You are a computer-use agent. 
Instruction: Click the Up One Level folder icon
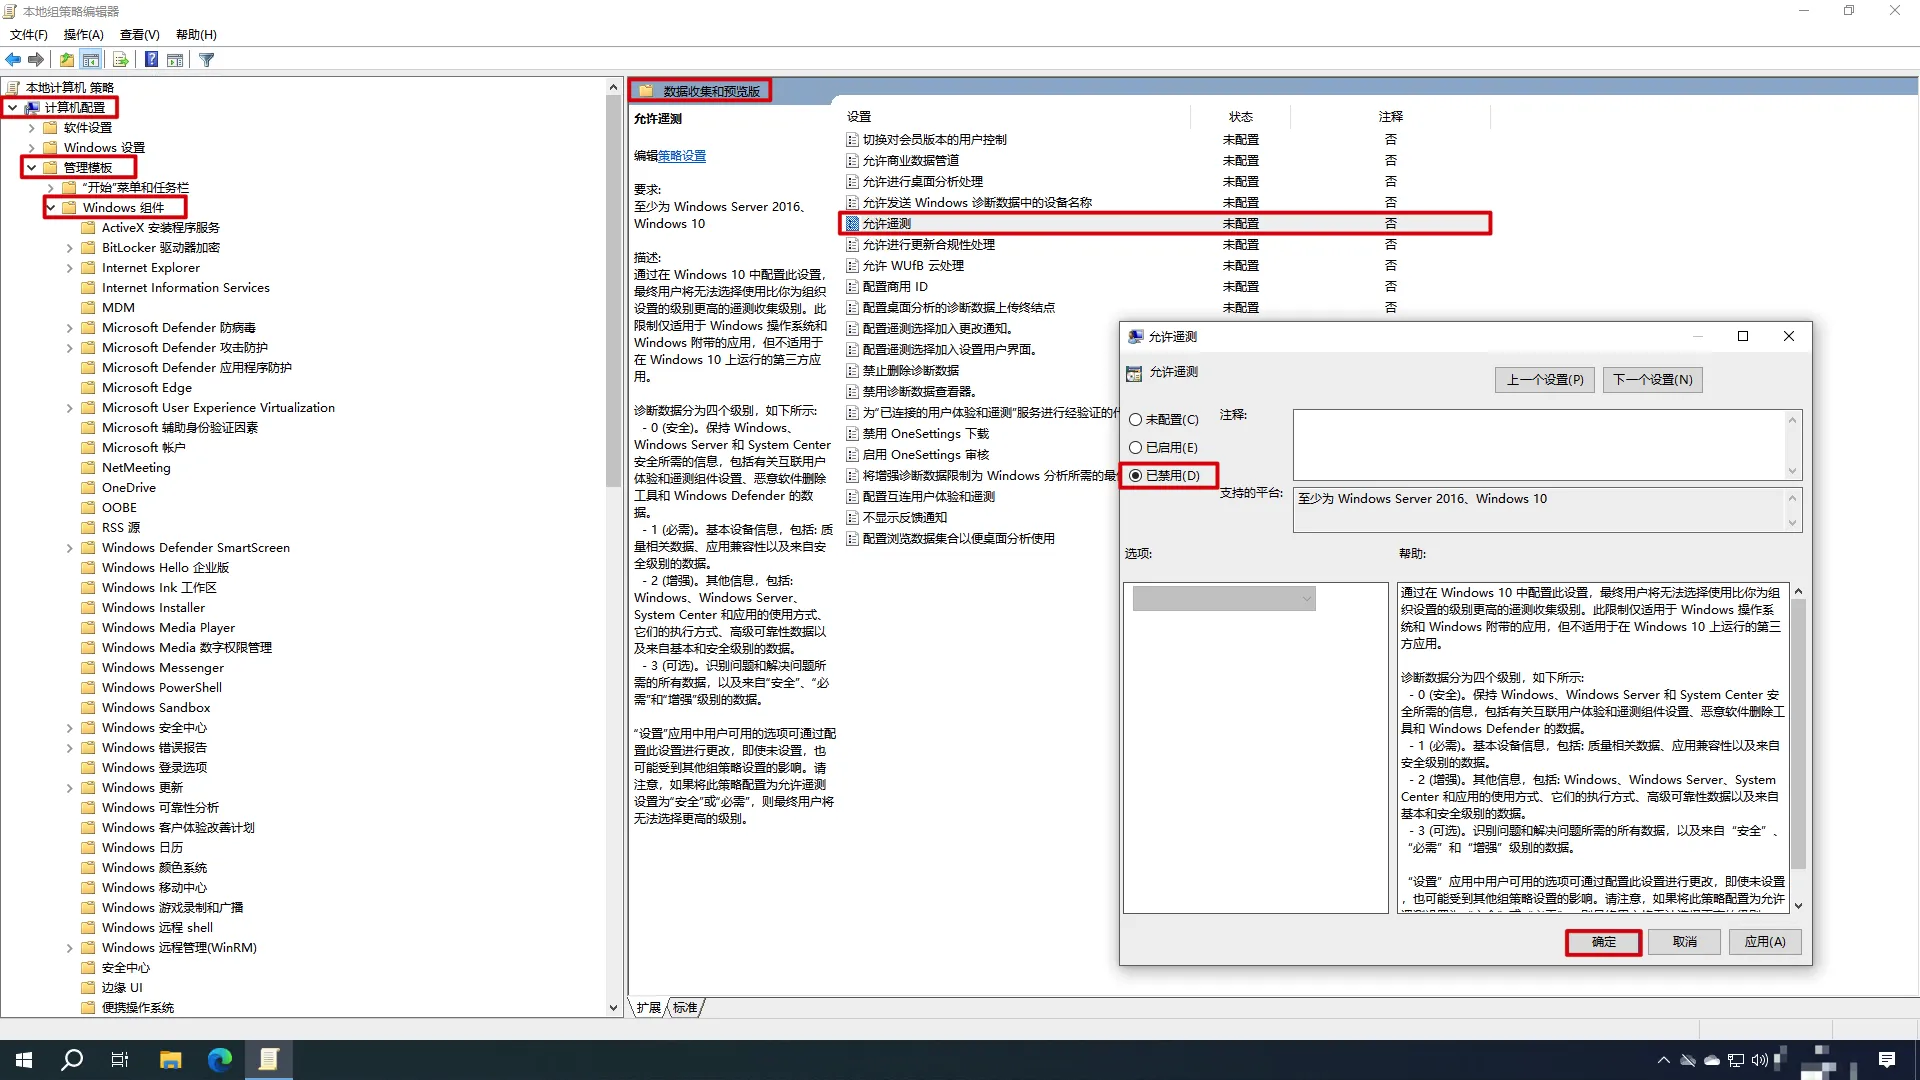(66, 60)
